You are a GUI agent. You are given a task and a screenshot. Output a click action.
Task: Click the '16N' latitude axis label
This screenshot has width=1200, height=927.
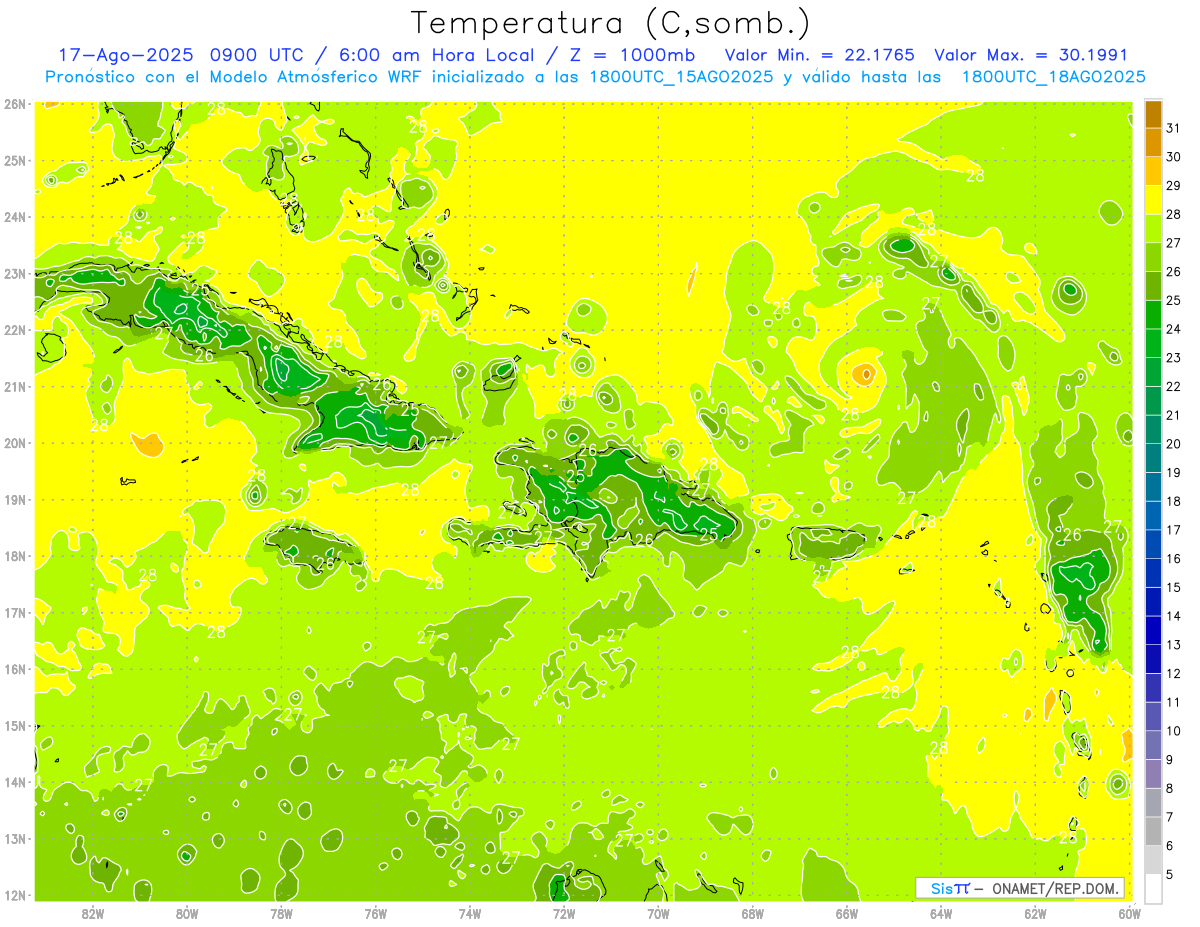pyautogui.click(x=15, y=669)
